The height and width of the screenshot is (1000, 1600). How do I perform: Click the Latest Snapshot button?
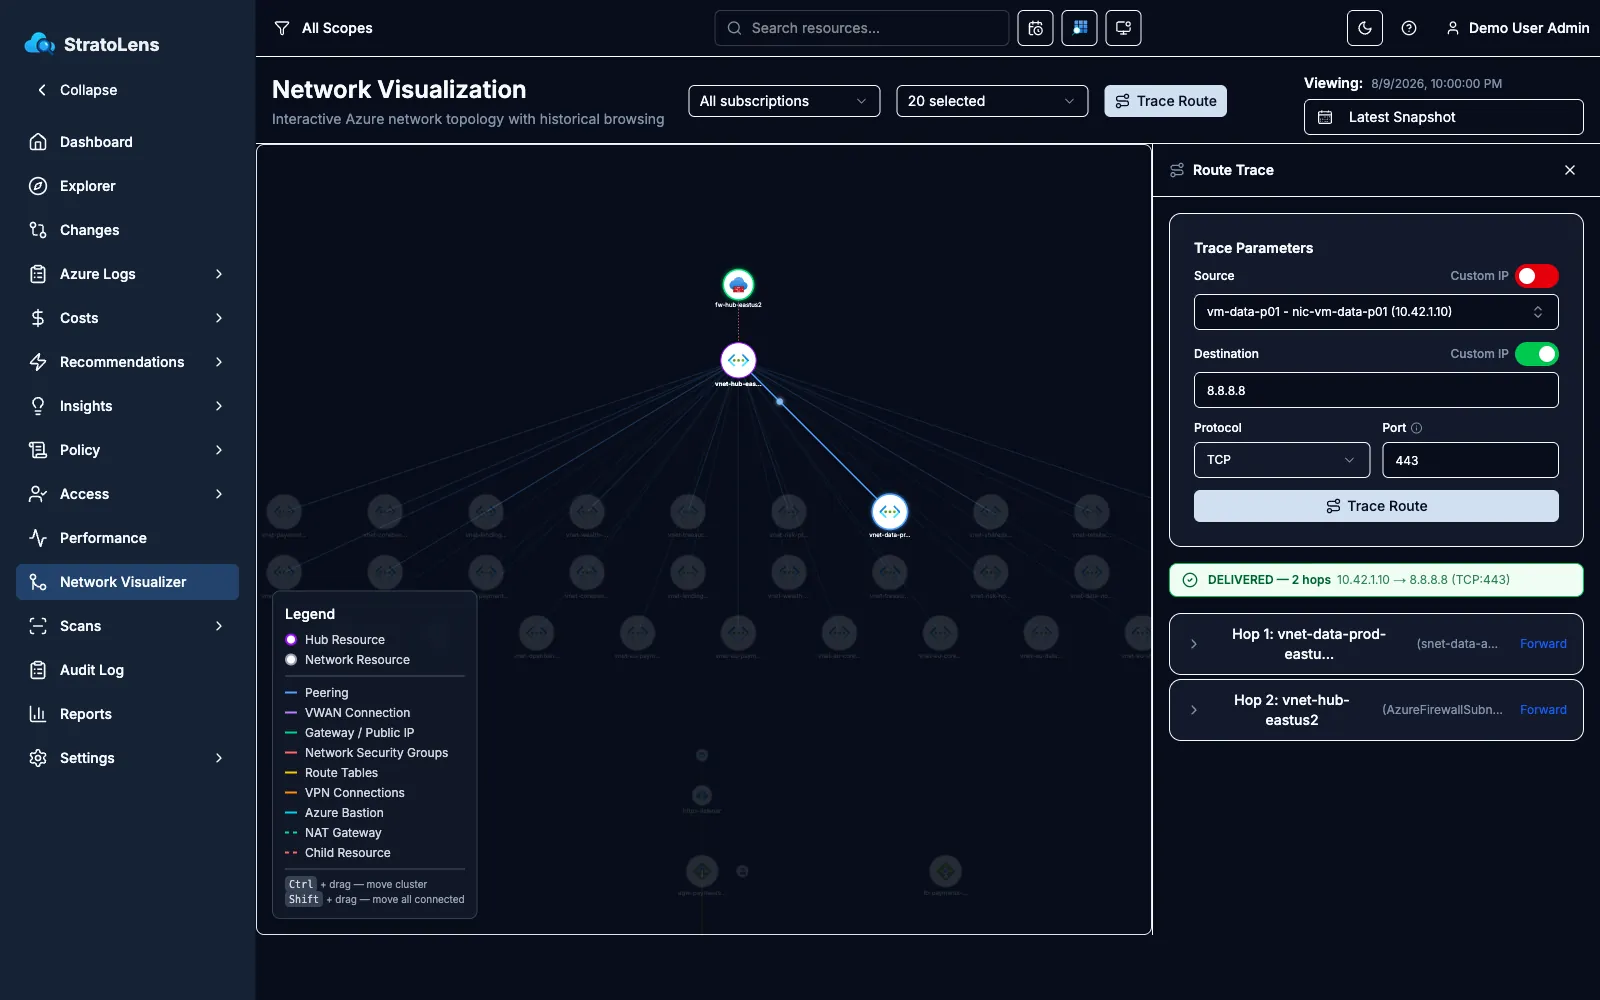coord(1443,117)
